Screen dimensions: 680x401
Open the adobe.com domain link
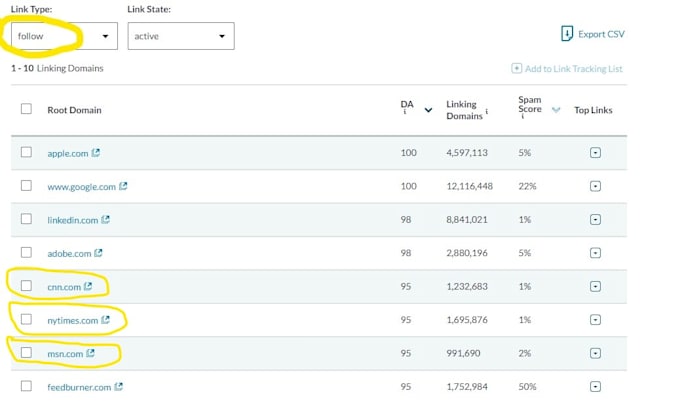click(x=69, y=253)
